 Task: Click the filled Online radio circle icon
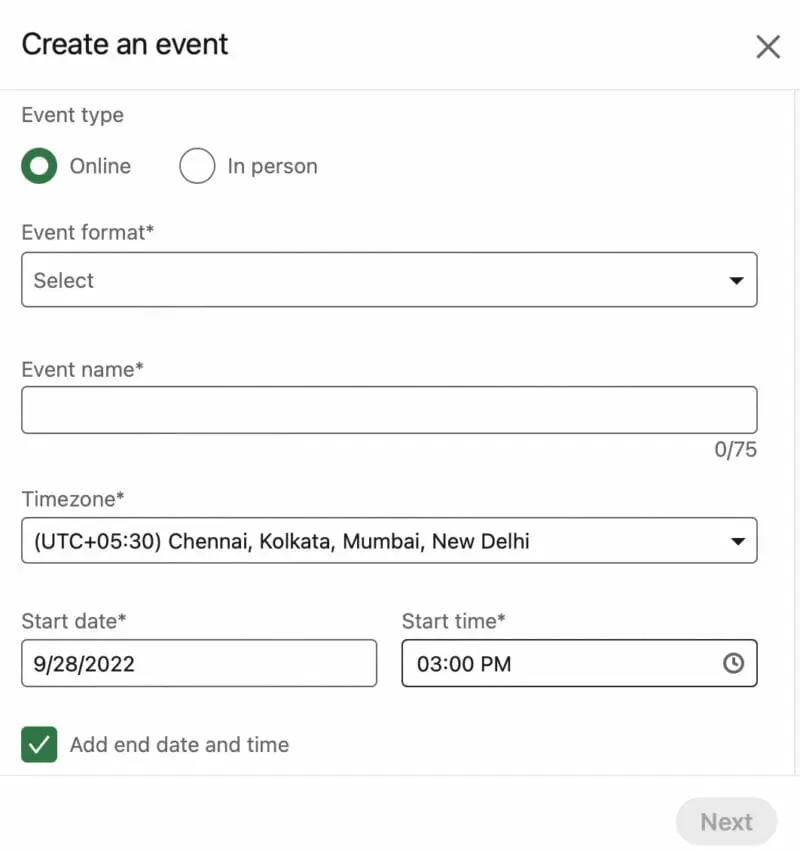click(39, 166)
